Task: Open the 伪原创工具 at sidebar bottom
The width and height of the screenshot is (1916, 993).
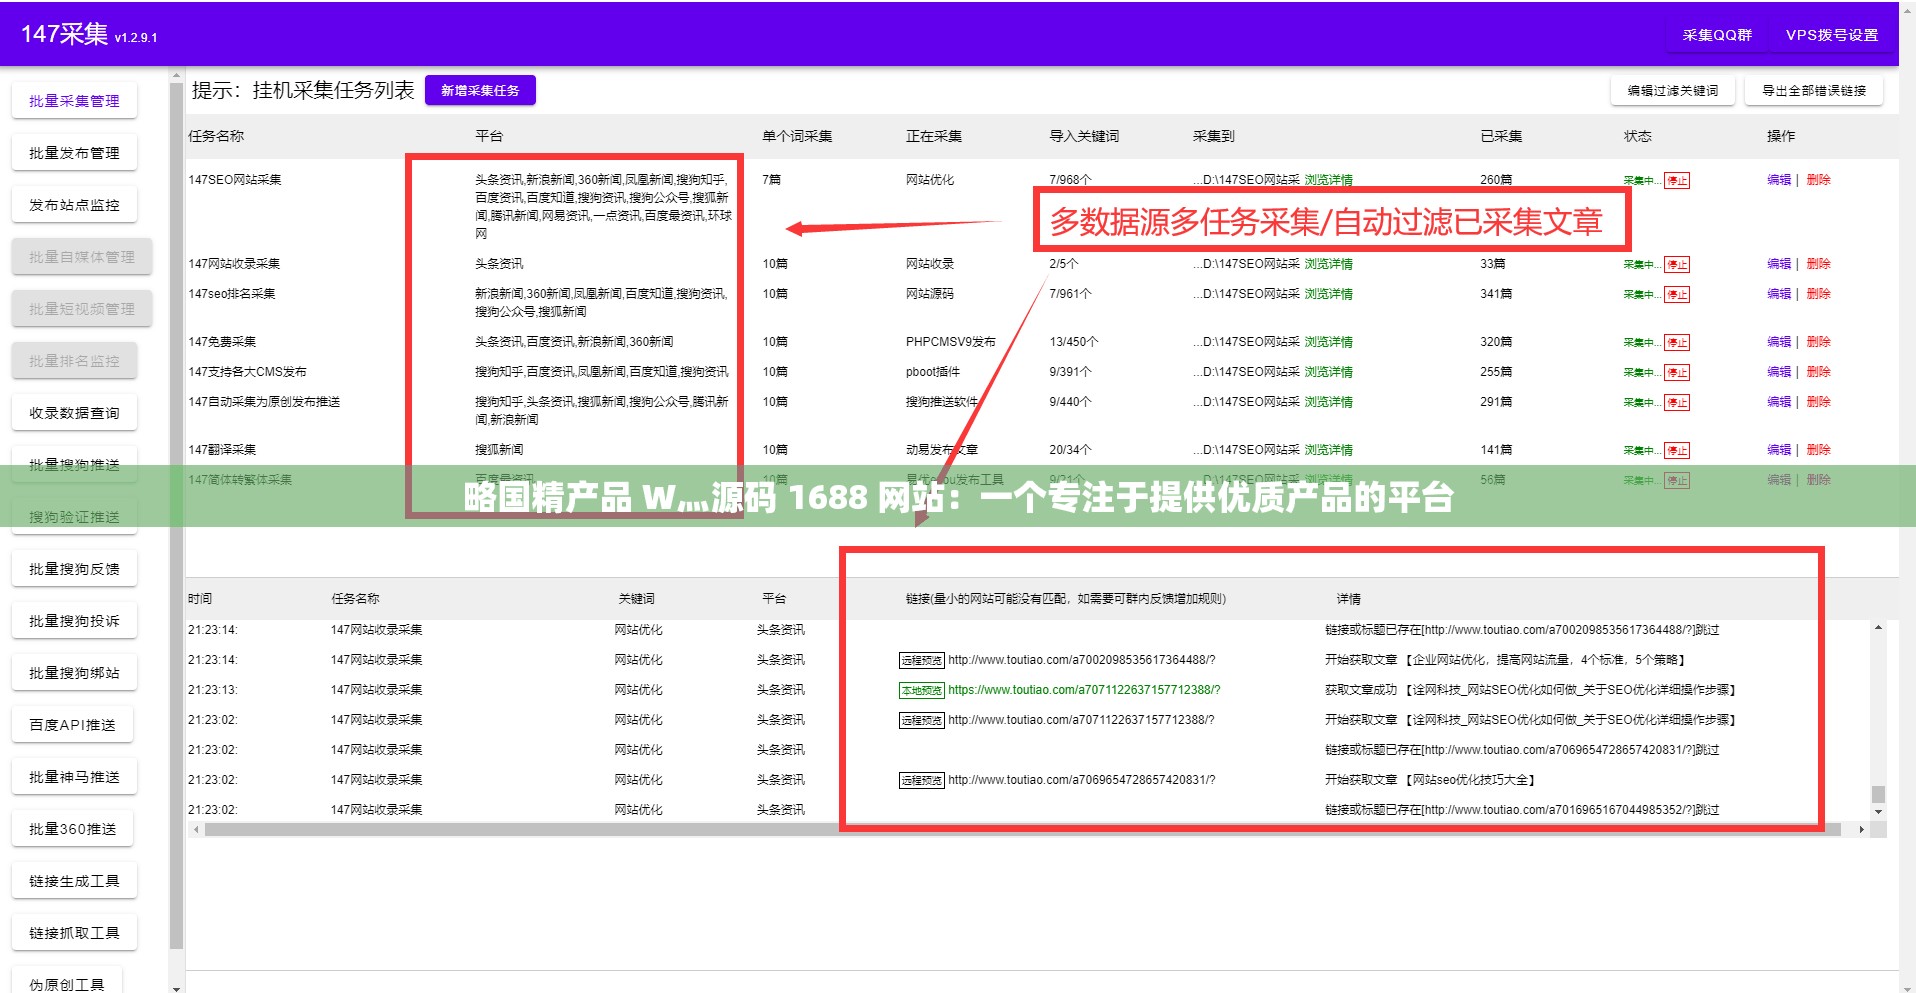Action: click(66, 983)
